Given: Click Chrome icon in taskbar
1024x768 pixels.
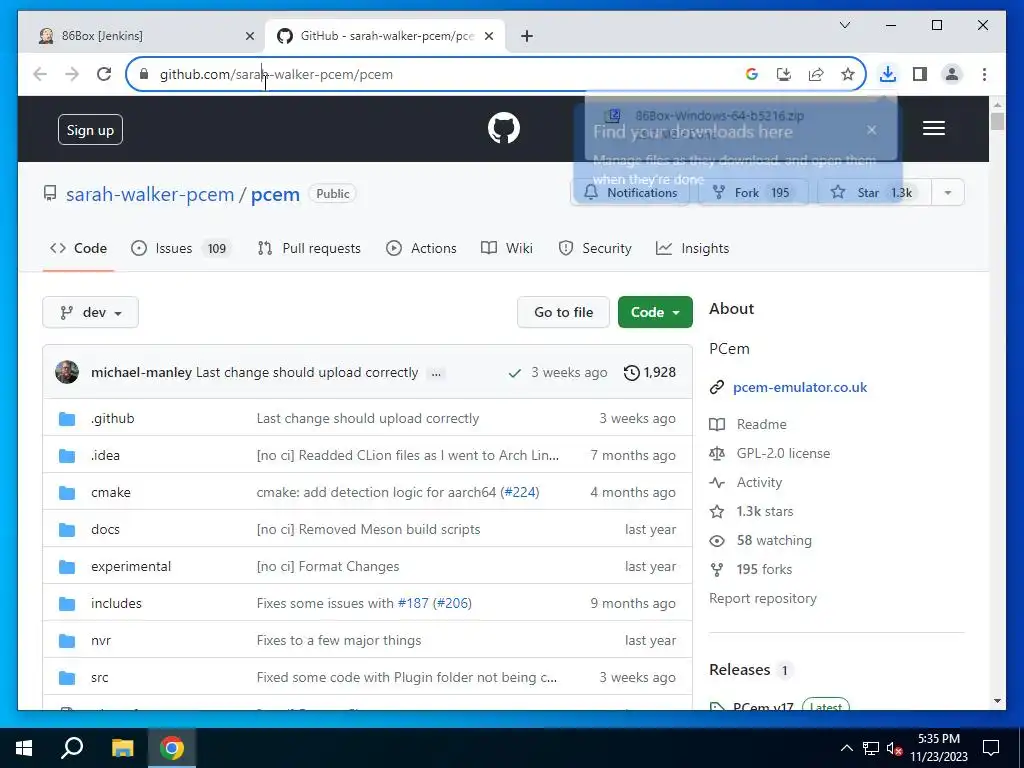Looking at the screenshot, I should tap(172, 748).
